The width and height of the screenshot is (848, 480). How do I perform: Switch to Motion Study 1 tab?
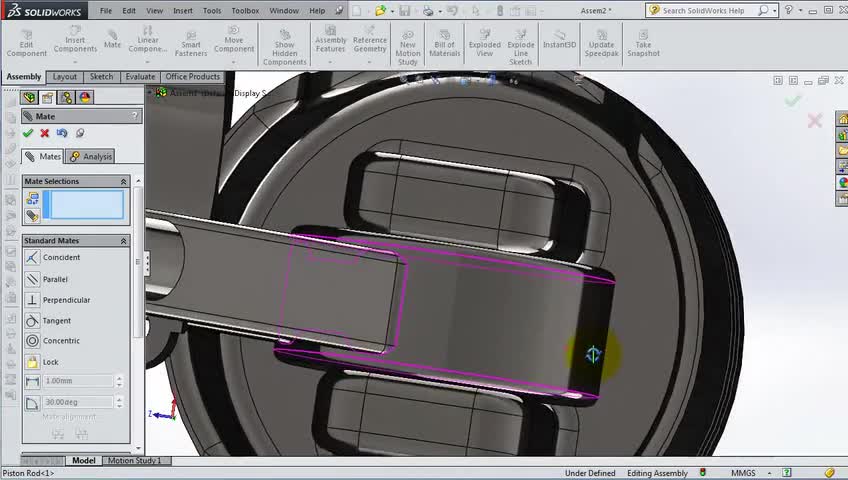pyautogui.click(x=134, y=461)
